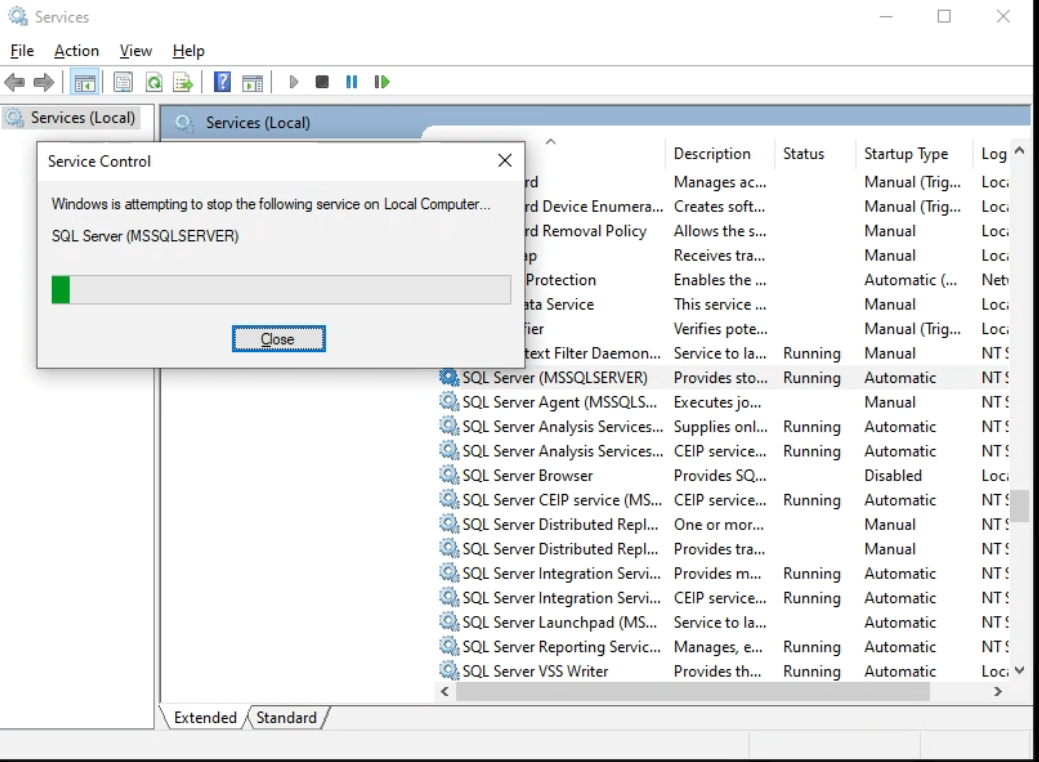
Task: Click the stop service progress bar
Action: [x=281, y=290]
